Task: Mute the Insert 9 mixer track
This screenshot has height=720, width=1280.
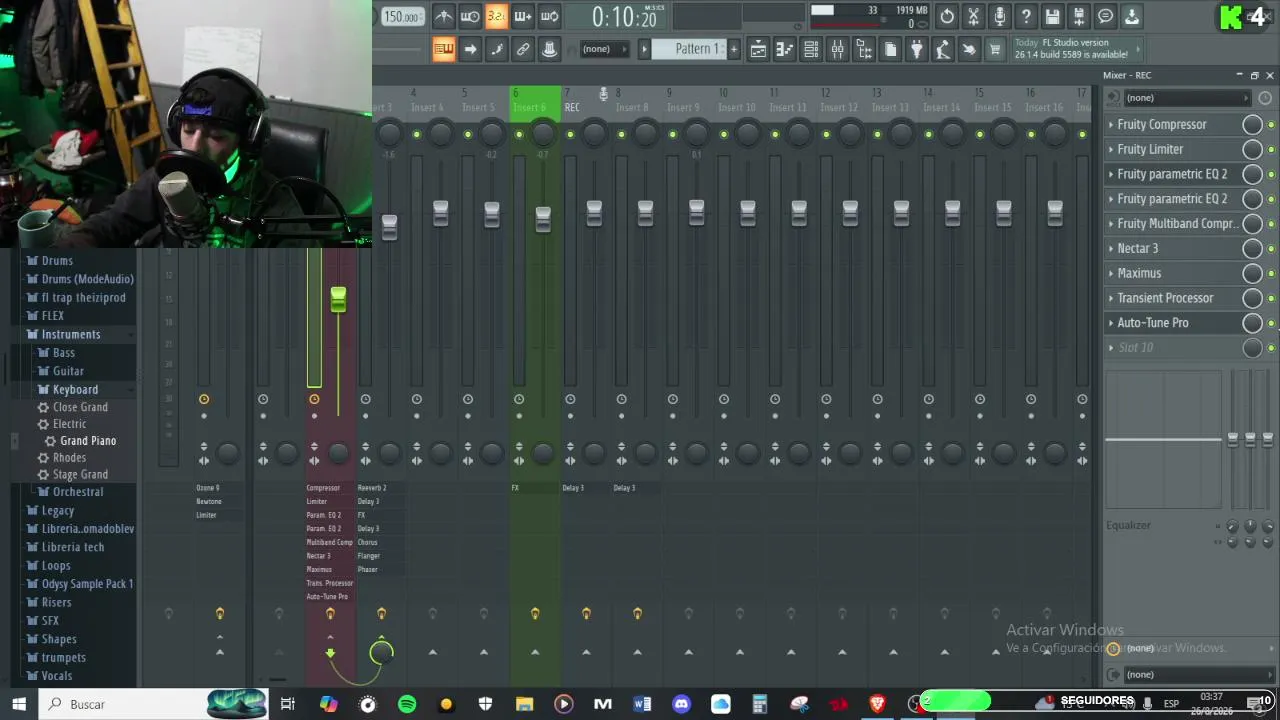Action: [x=672, y=134]
